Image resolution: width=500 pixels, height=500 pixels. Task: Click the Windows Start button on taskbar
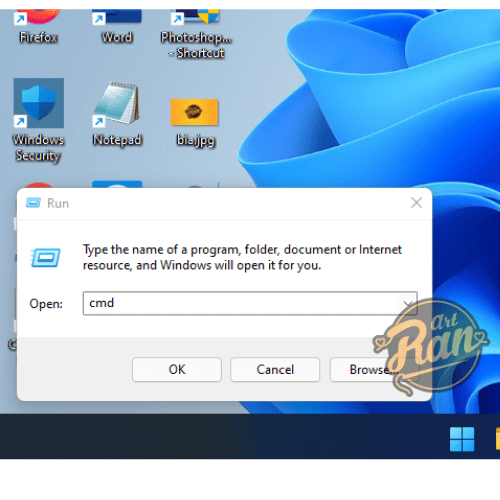pyautogui.click(x=462, y=439)
